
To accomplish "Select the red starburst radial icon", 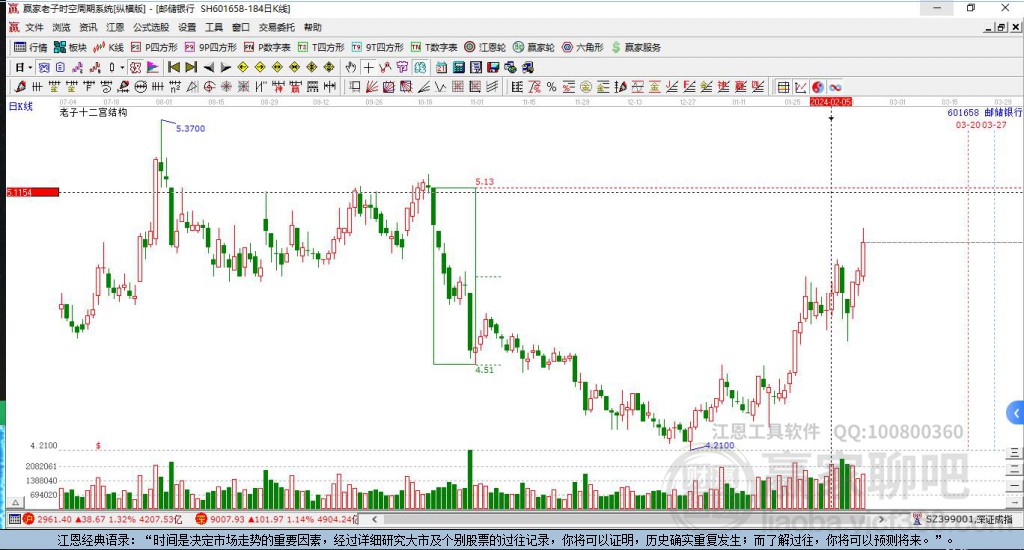I will coord(225,87).
